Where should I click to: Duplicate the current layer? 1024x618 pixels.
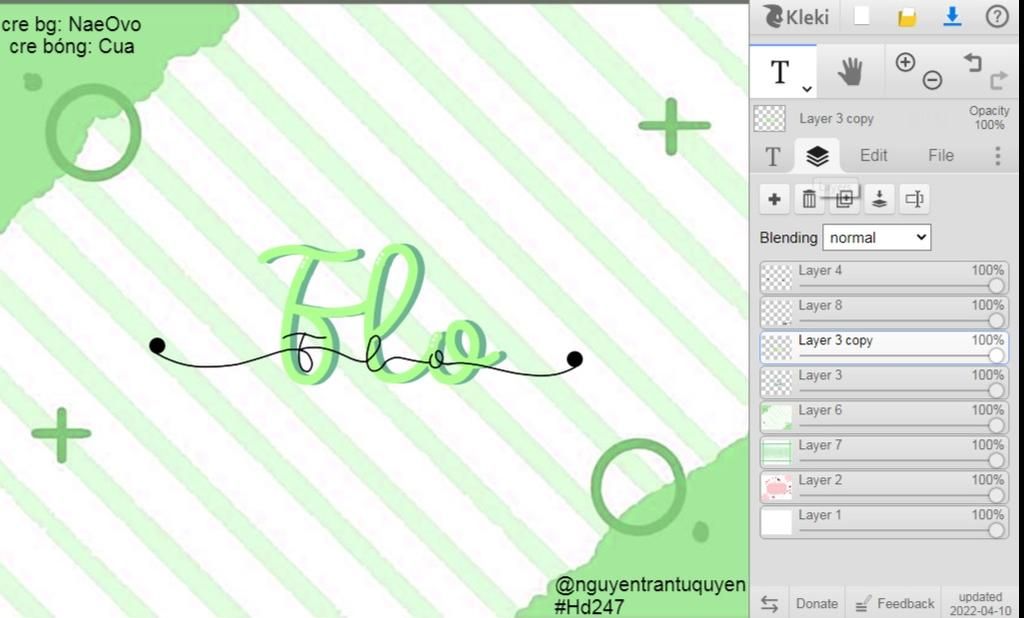(x=844, y=199)
